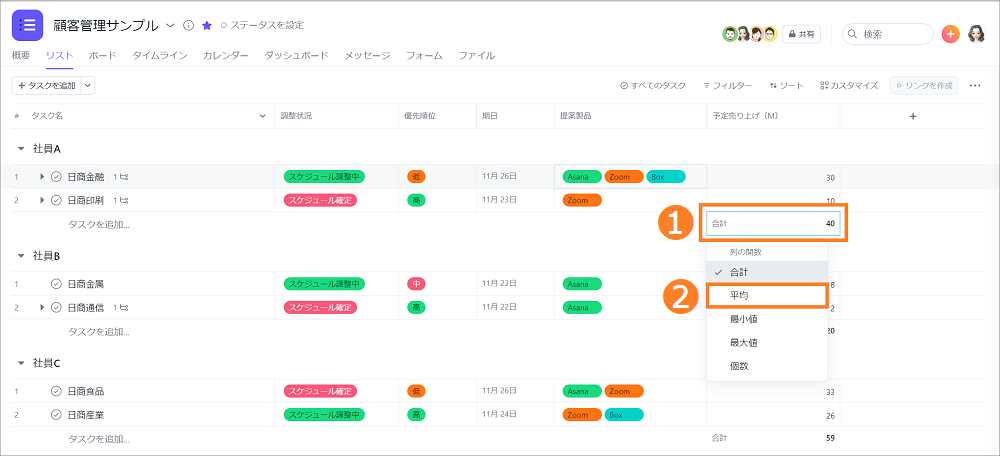Mark 日商産業 task complete
The width and height of the screenshot is (1000, 456).
pos(56,415)
